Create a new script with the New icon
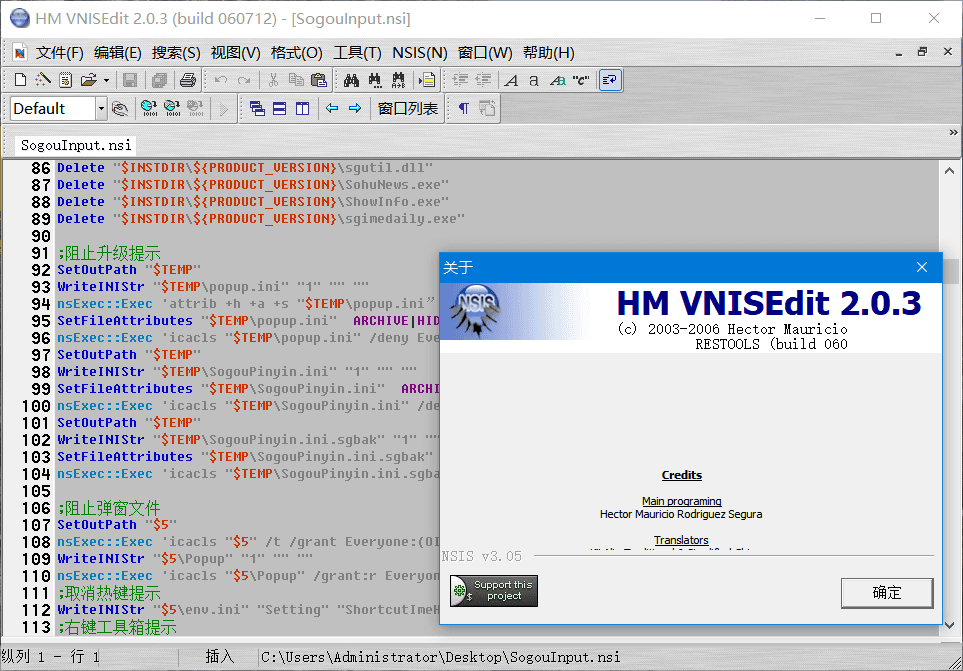Screen dimensions: 963x671 (x=19, y=80)
